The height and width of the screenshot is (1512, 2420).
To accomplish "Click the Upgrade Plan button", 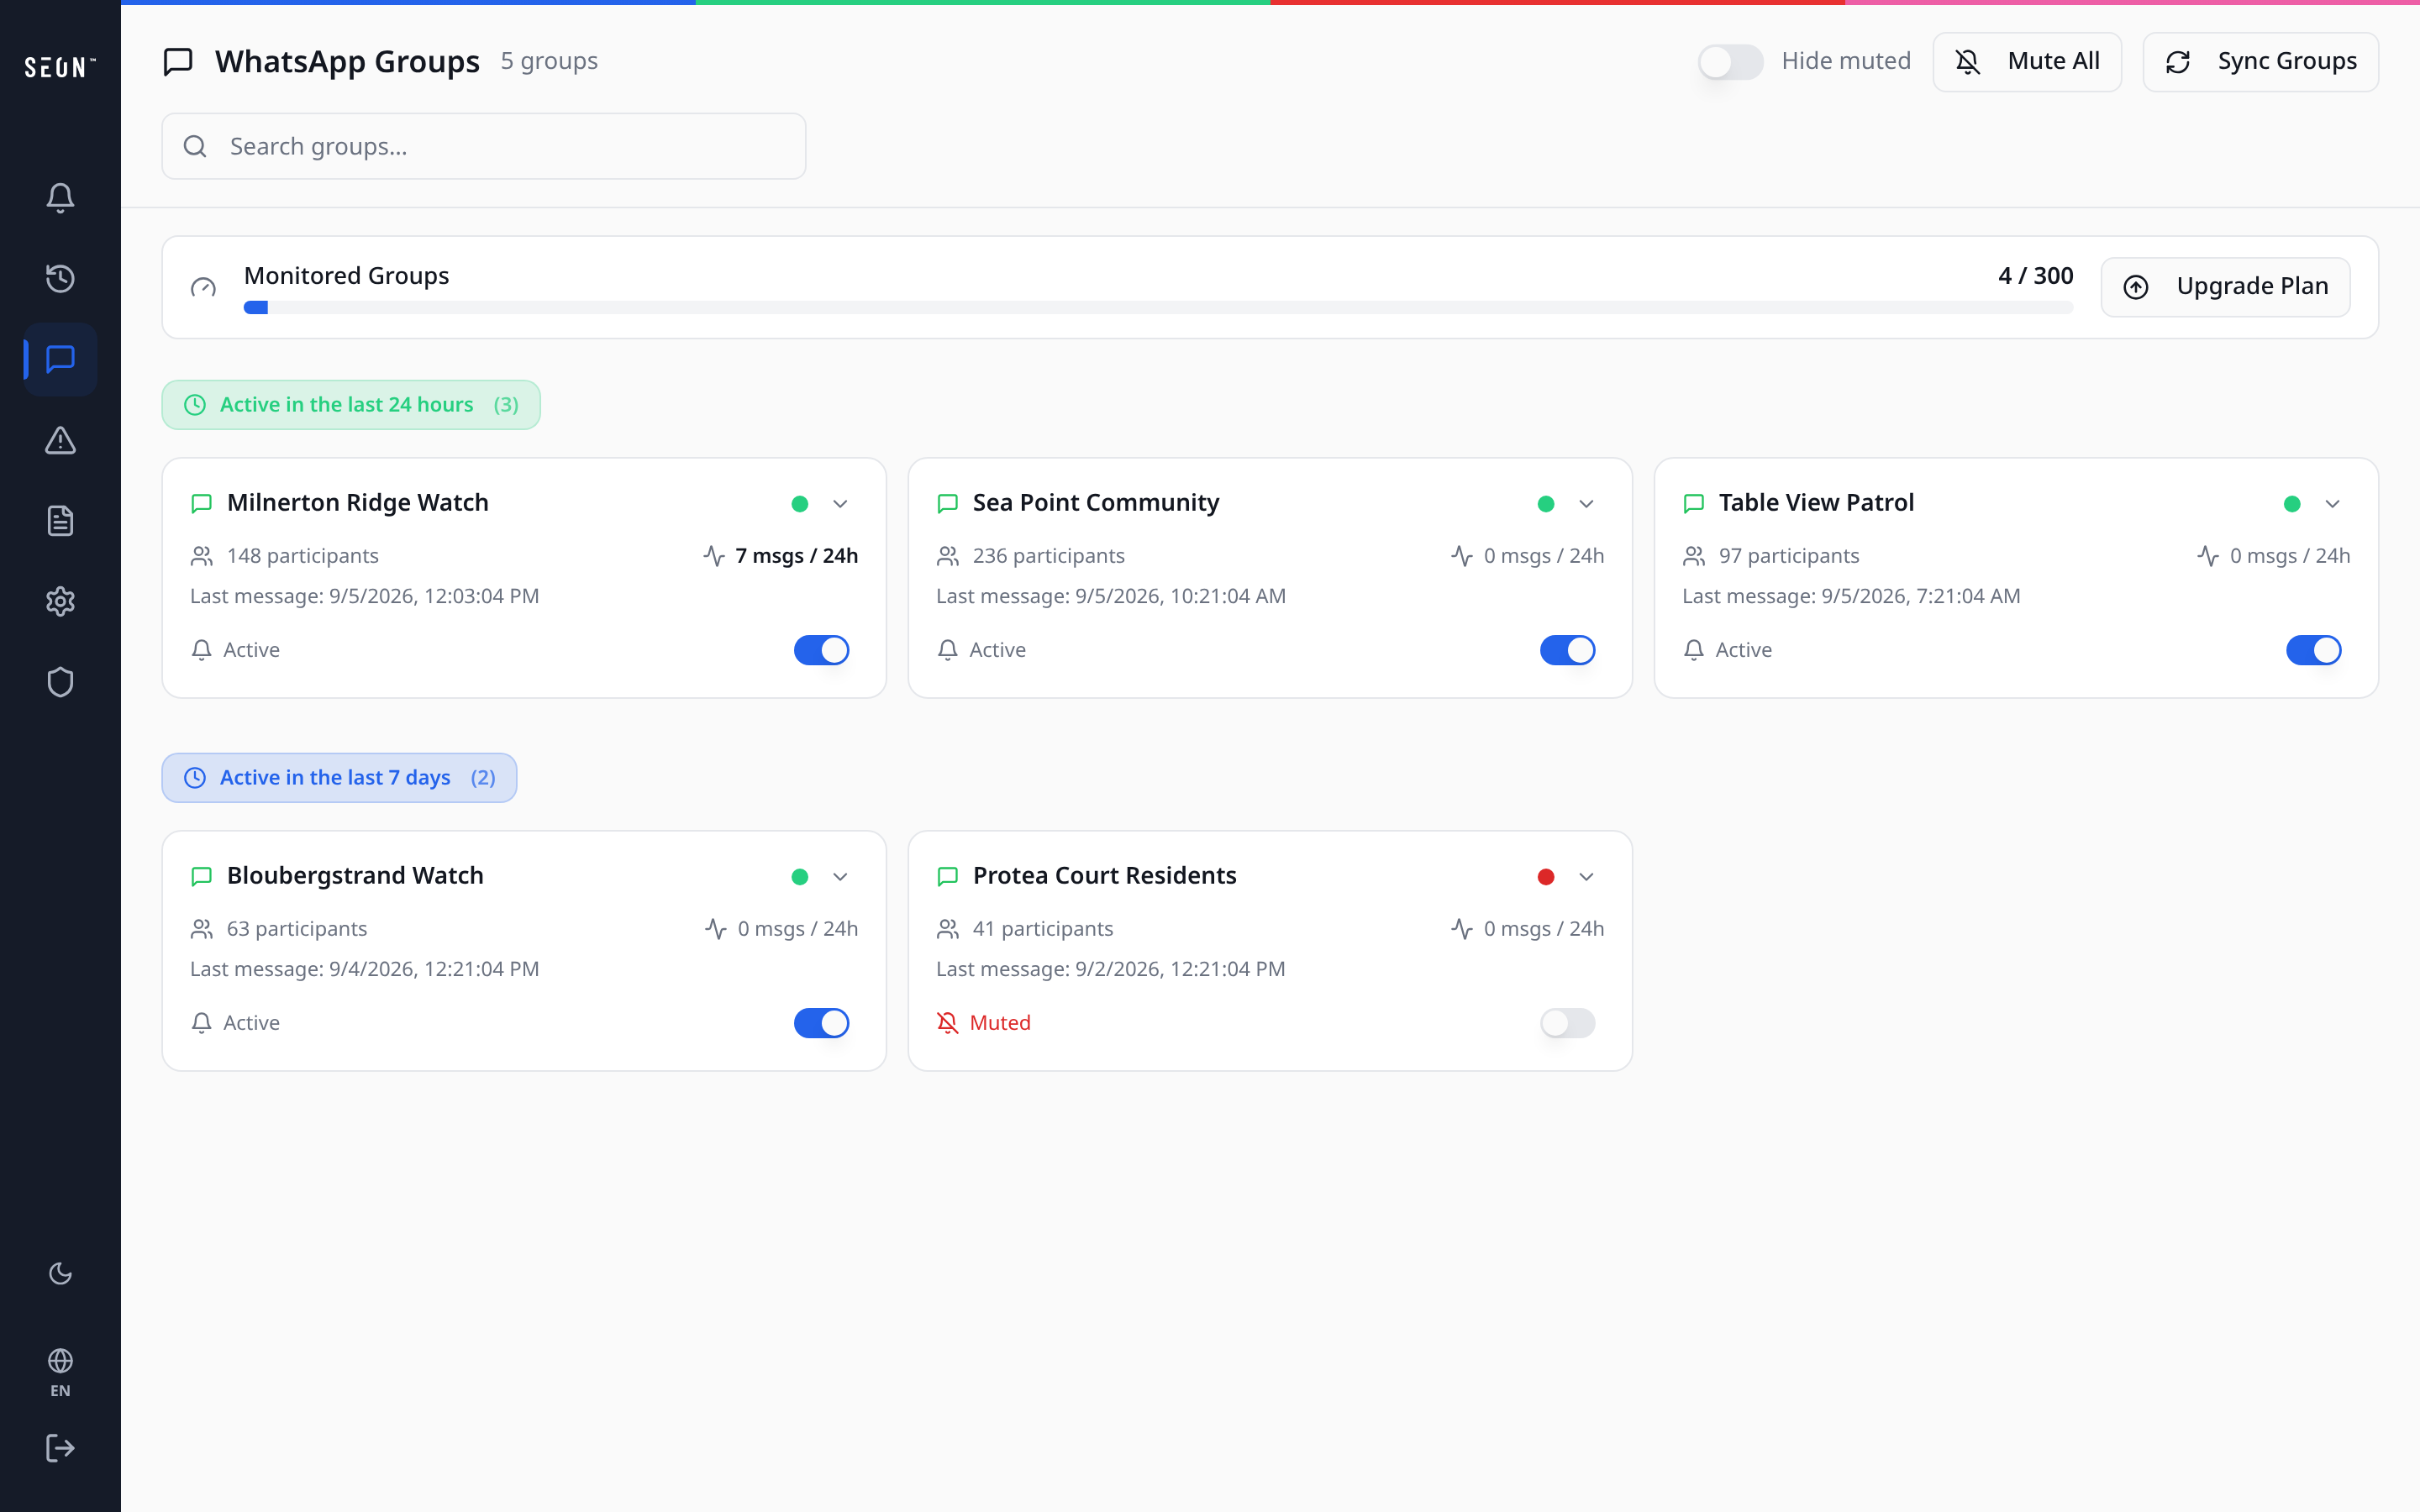I will [x=2225, y=287].
